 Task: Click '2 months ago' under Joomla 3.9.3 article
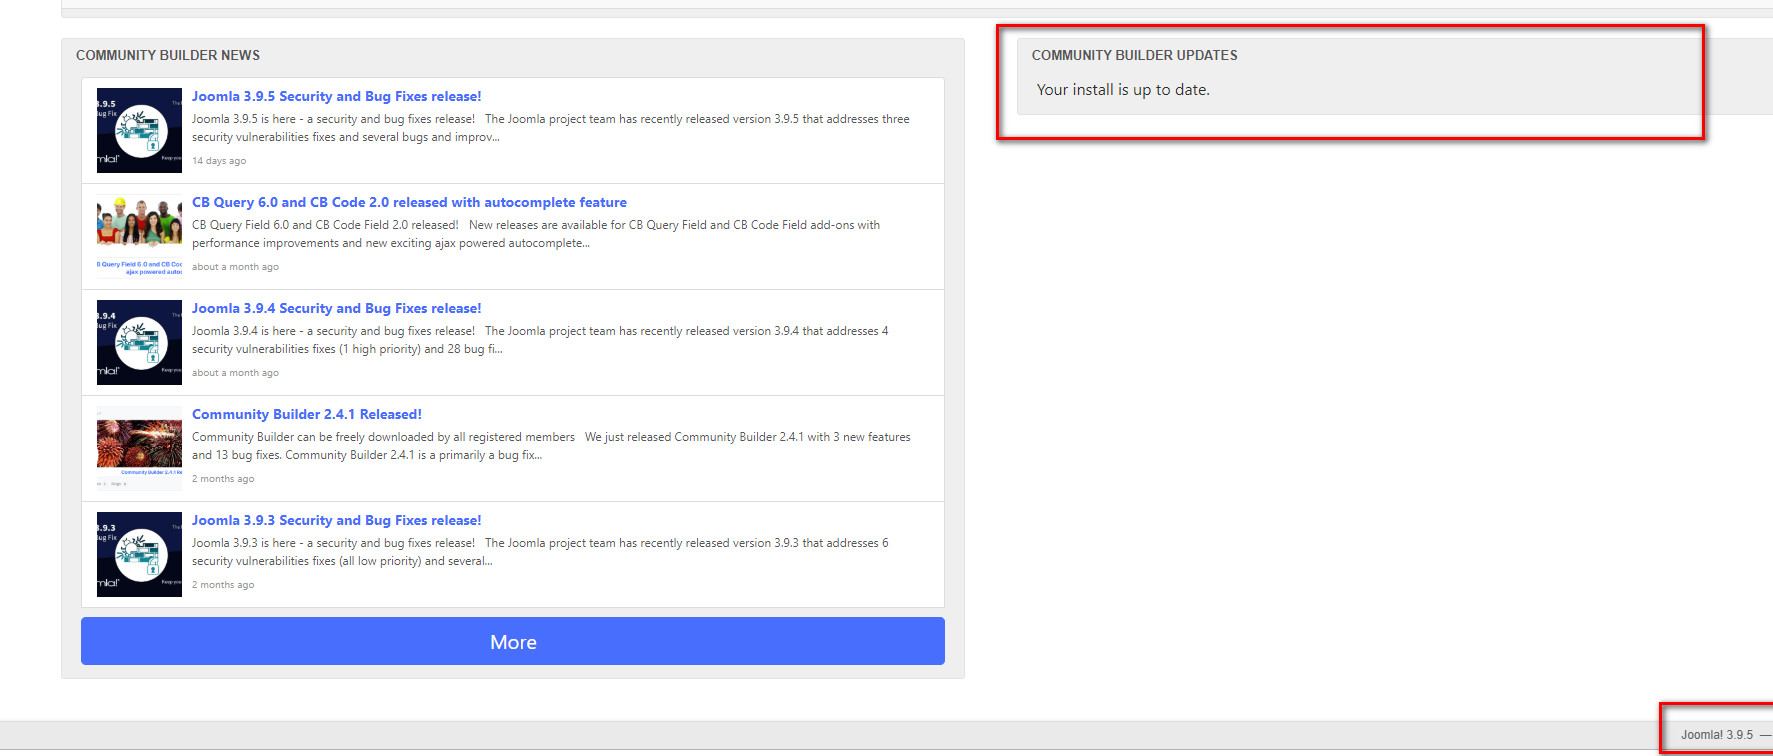click(223, 585)
